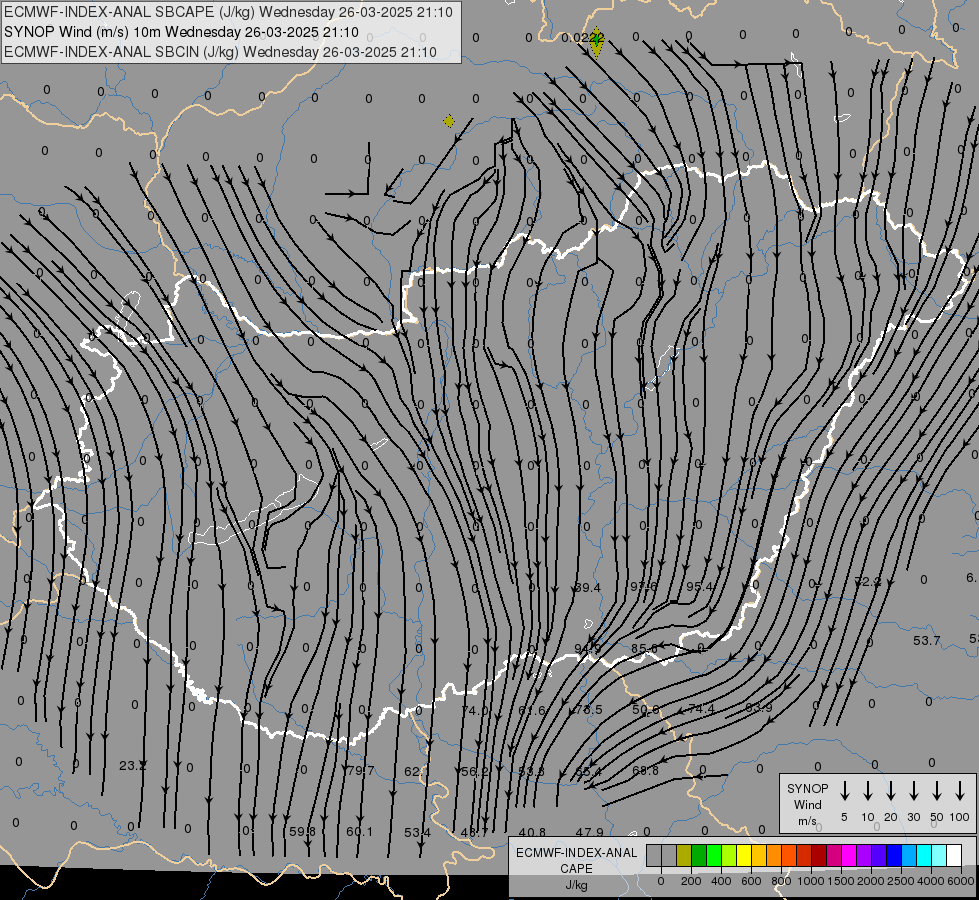Image resolution: width=979 pixels, height=900 pixels.
Task: Click the 60.1 value on the map
Action: 359,832
